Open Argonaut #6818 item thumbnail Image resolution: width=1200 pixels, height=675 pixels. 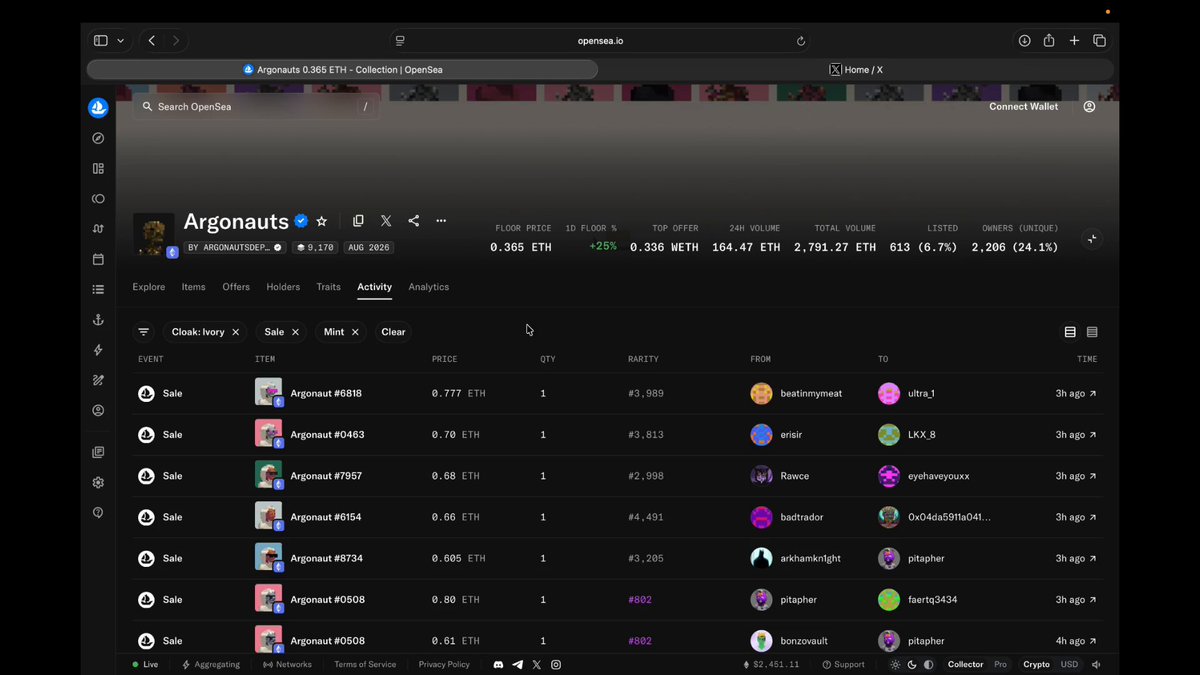tap(268, 392)
